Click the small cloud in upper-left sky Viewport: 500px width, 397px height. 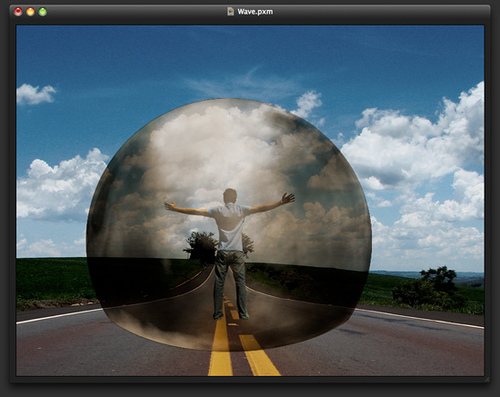35,94
